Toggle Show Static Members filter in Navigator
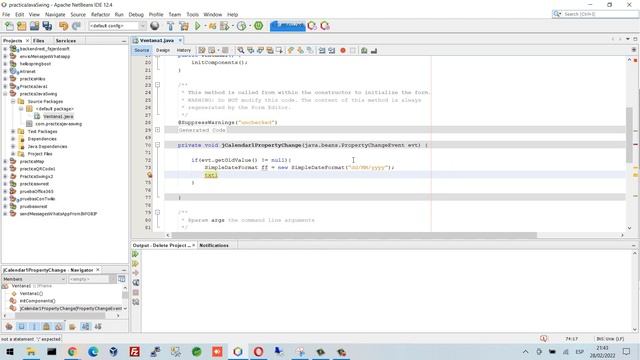 tap(34, 327)
